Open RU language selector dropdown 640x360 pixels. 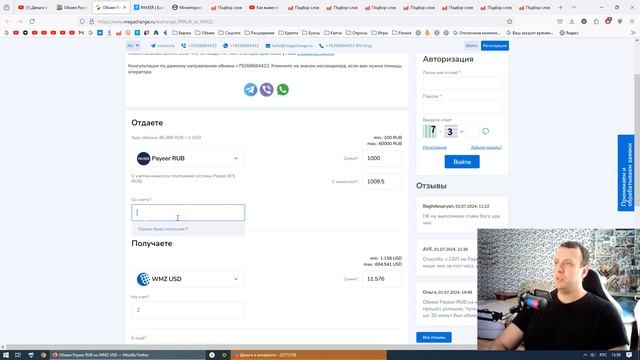tap(133, 46)
